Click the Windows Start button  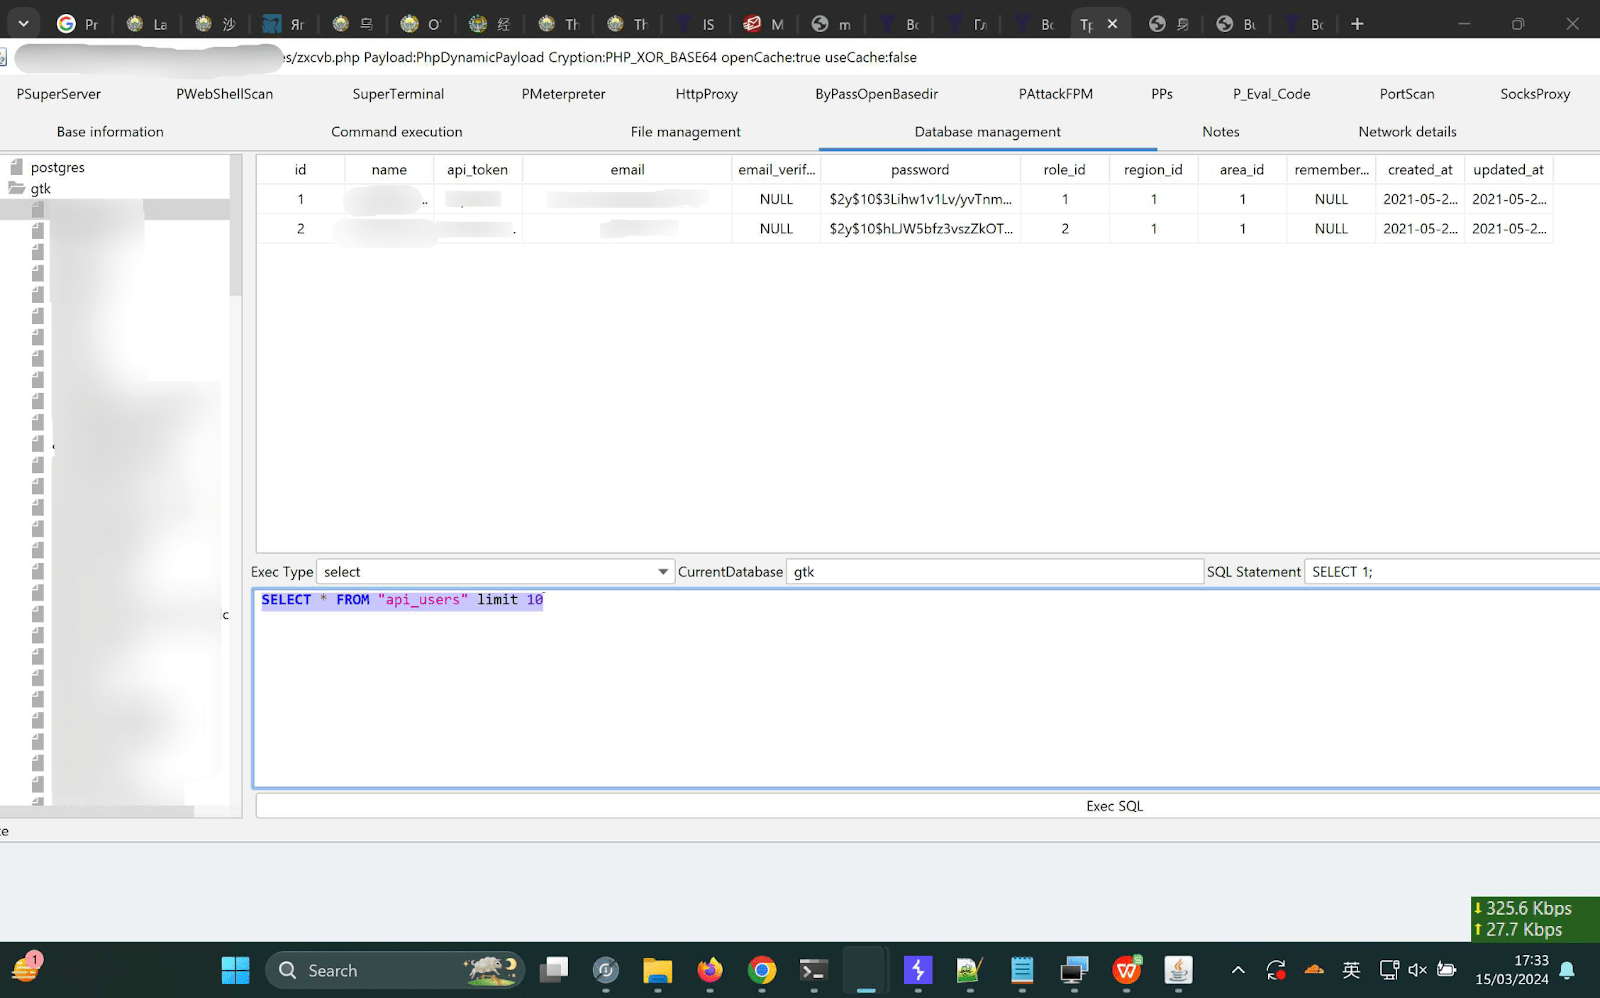coord(235,969)
